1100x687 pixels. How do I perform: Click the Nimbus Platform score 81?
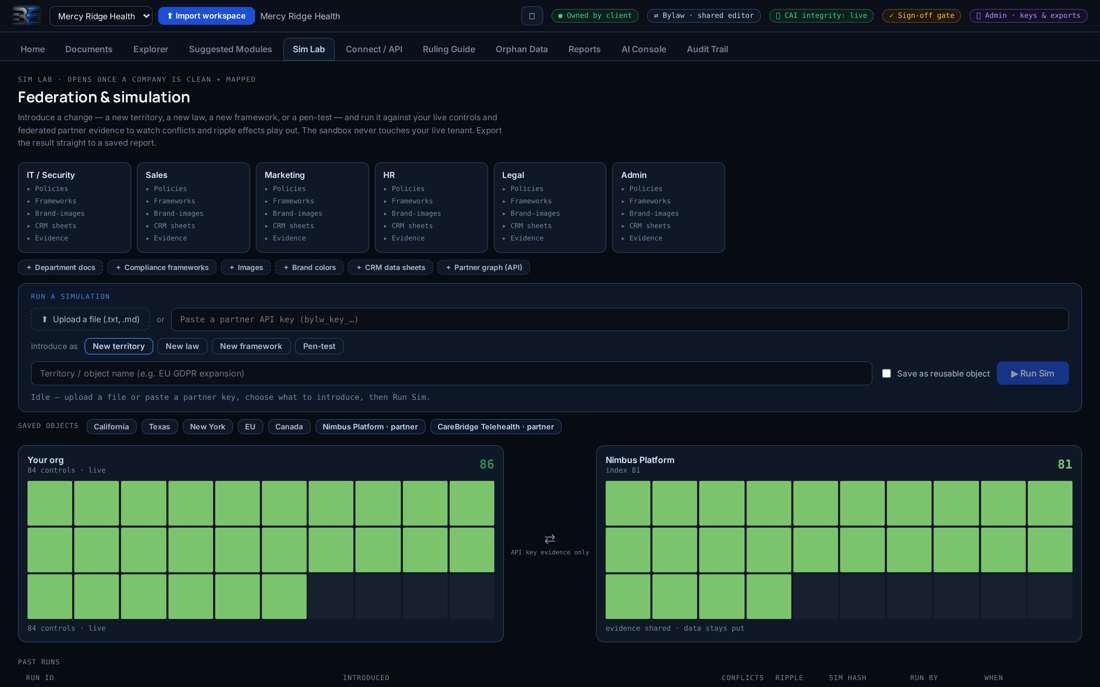[1064, 465]
